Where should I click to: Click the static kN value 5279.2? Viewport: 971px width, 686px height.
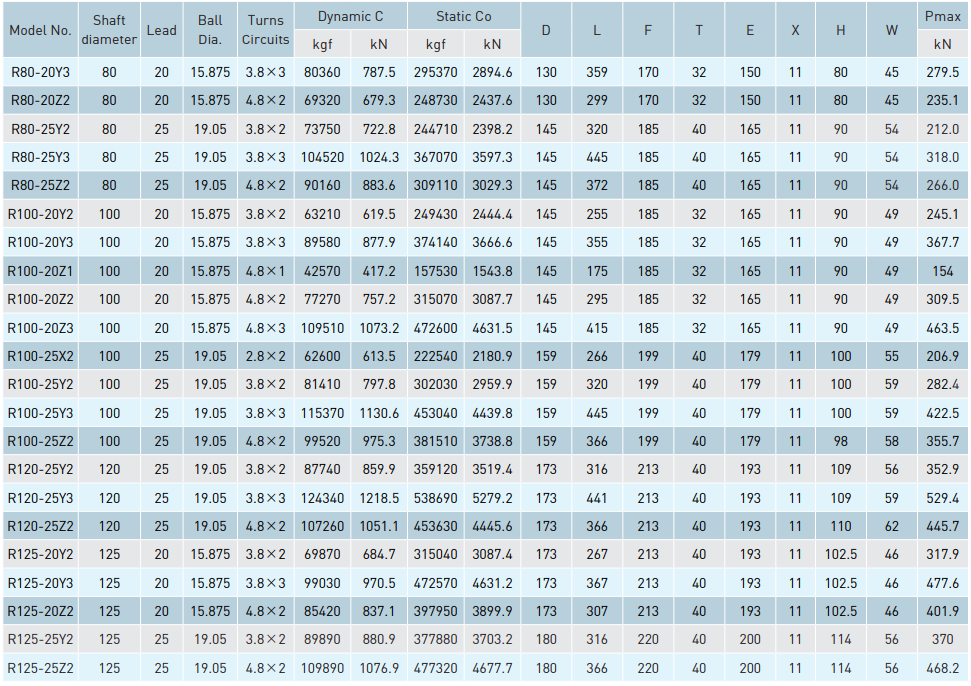click(492, 498)
